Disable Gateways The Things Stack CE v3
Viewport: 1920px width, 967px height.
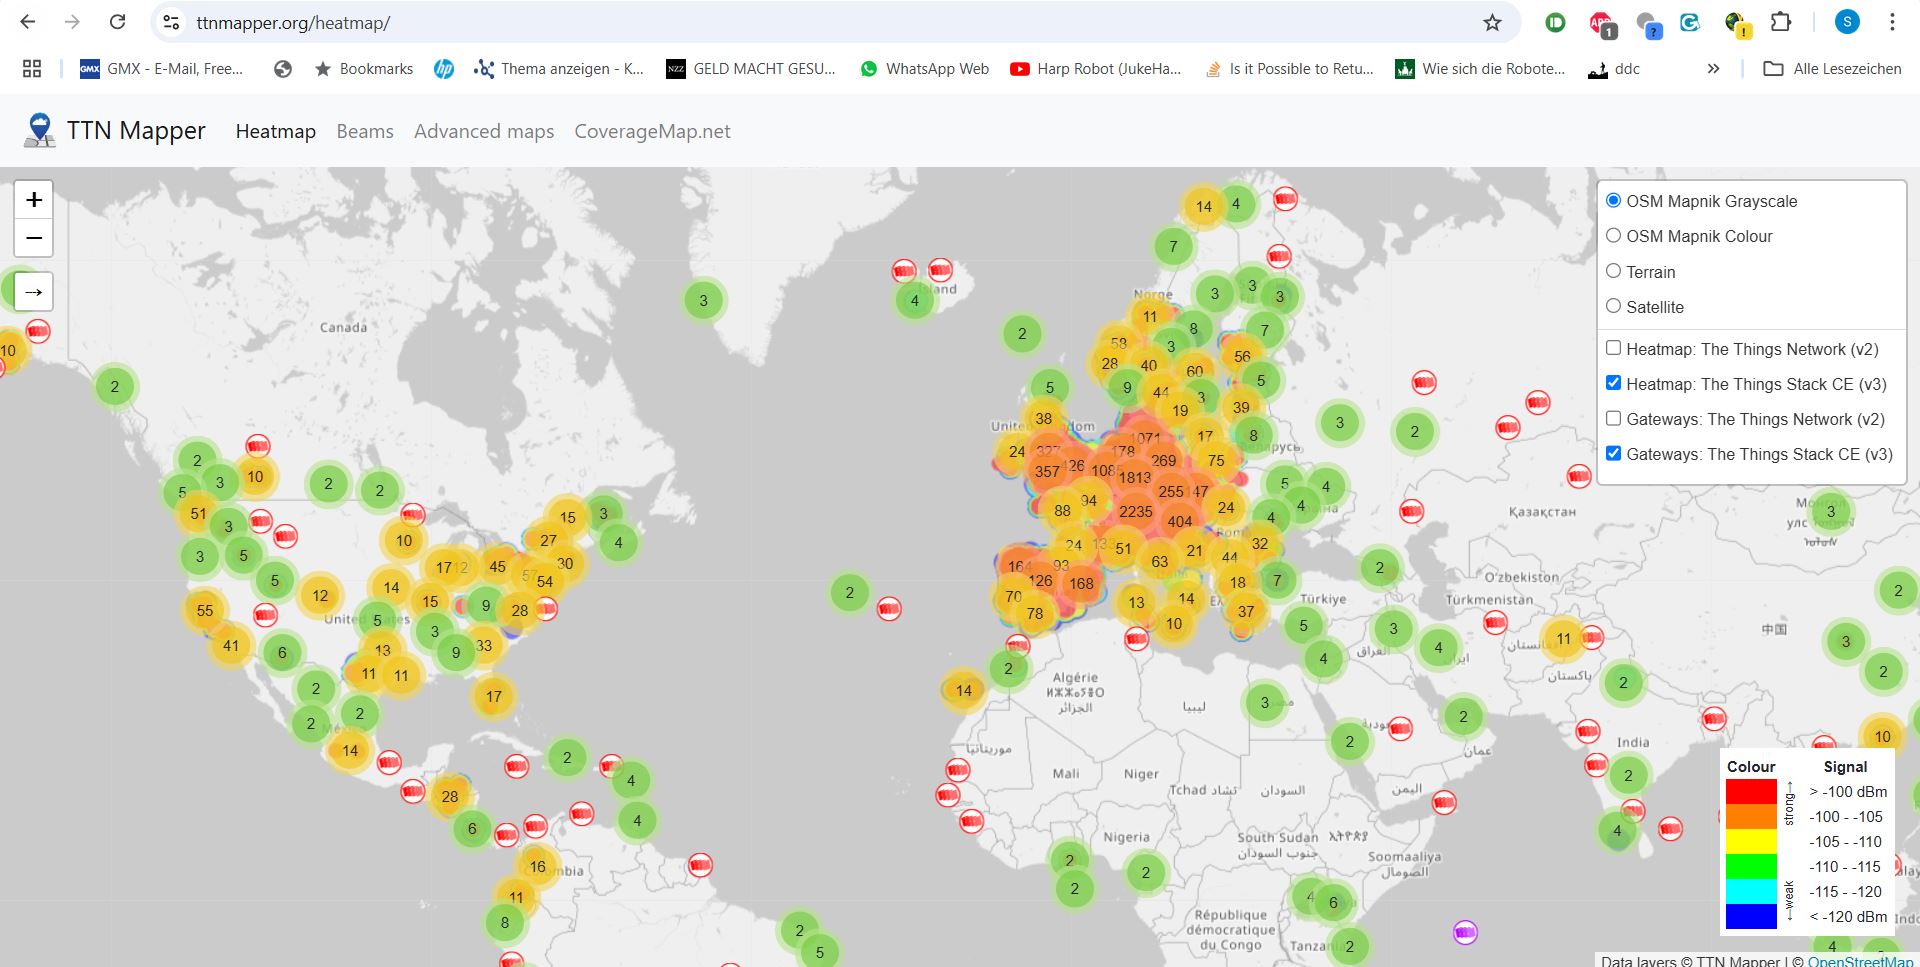tap(1613, 453)
